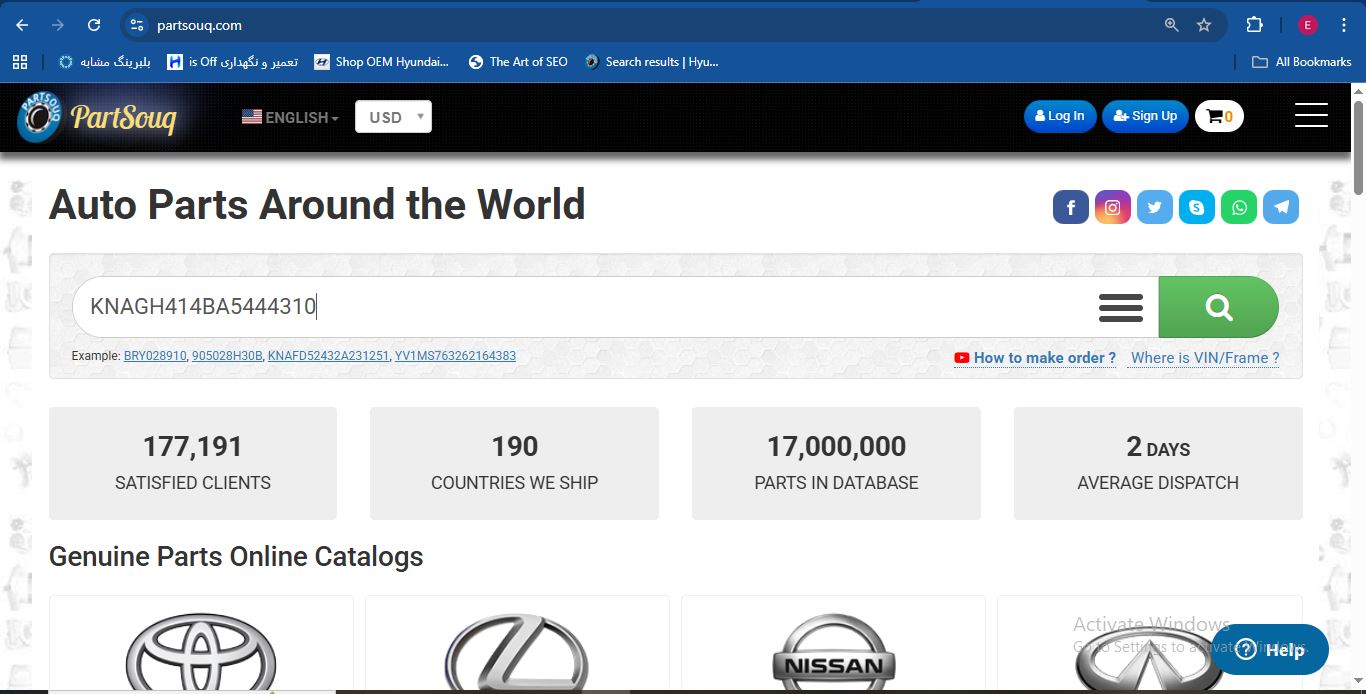Open the apps grid in bookmarks bar
This screenshot has height=694, width=1366.
coord(20,62)
